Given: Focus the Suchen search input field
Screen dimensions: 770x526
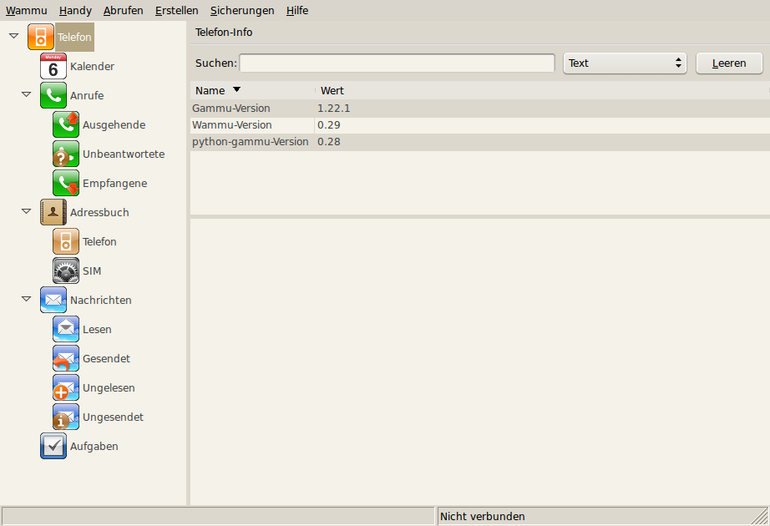Looking at the screenshot, I should tap(397, 63).
